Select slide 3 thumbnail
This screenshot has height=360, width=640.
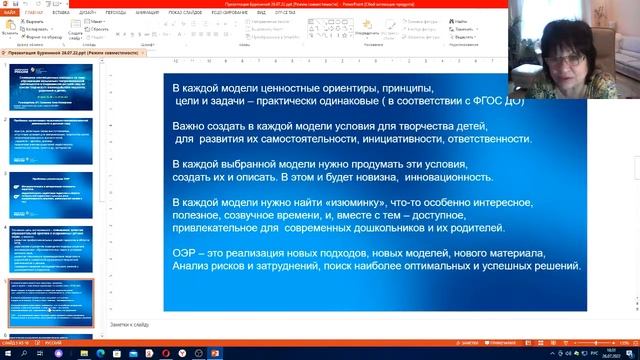tap(51, 195)
